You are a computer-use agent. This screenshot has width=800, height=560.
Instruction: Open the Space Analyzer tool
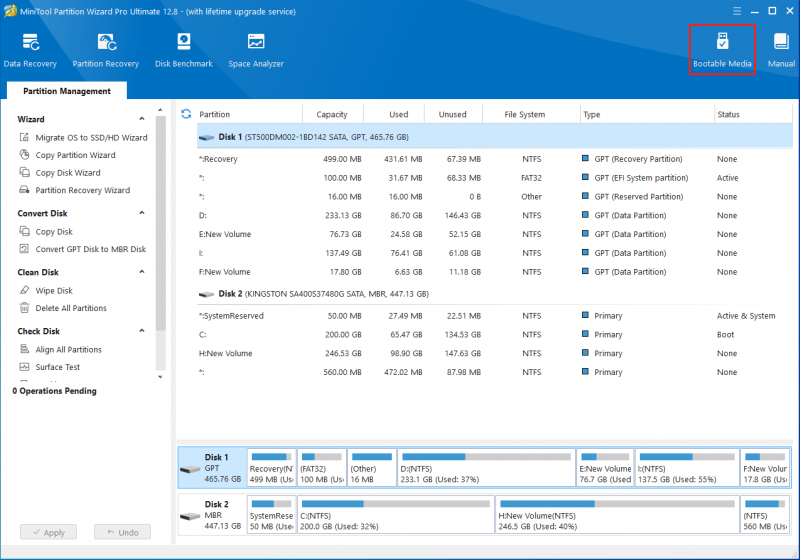click(256, 50)
